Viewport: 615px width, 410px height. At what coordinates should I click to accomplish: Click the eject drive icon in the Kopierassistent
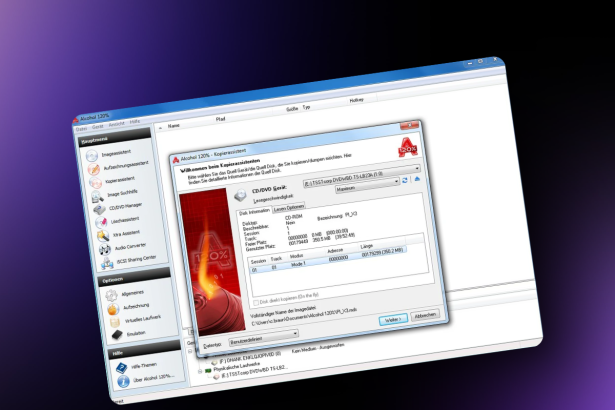point(417,179)
